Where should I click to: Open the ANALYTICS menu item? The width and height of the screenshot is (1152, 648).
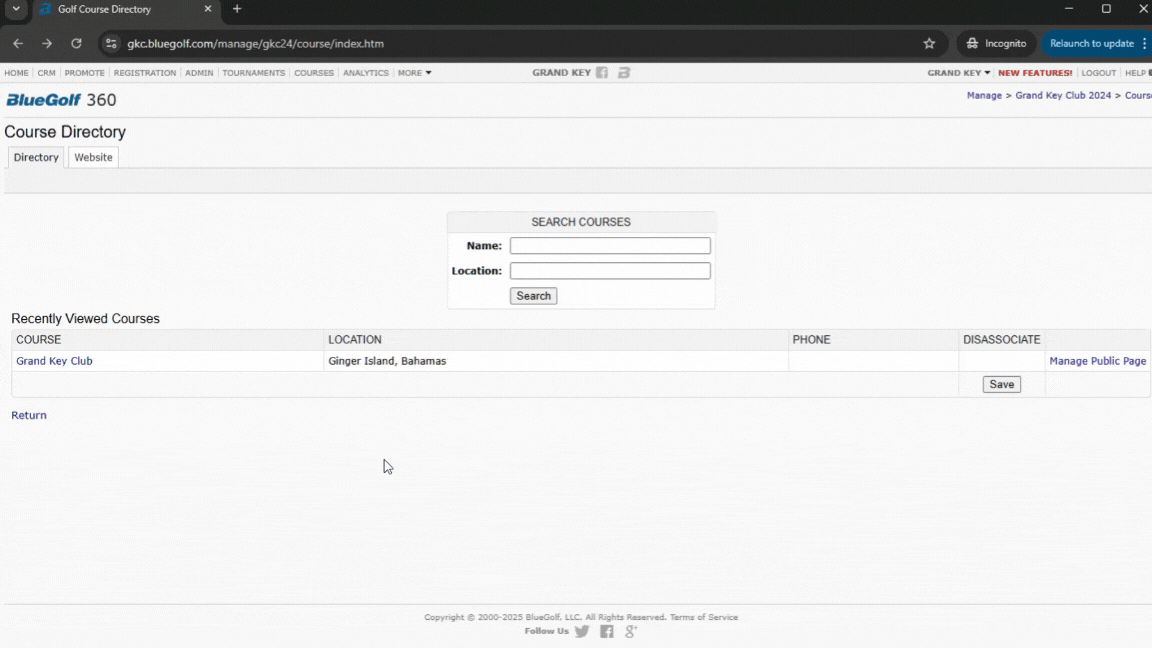tap(366, 73)
